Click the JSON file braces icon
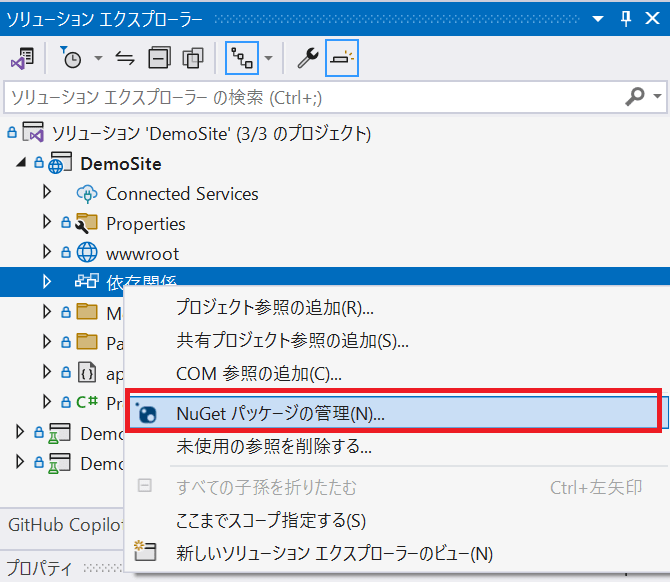This screenshot has height=582, width=670. 87,372
